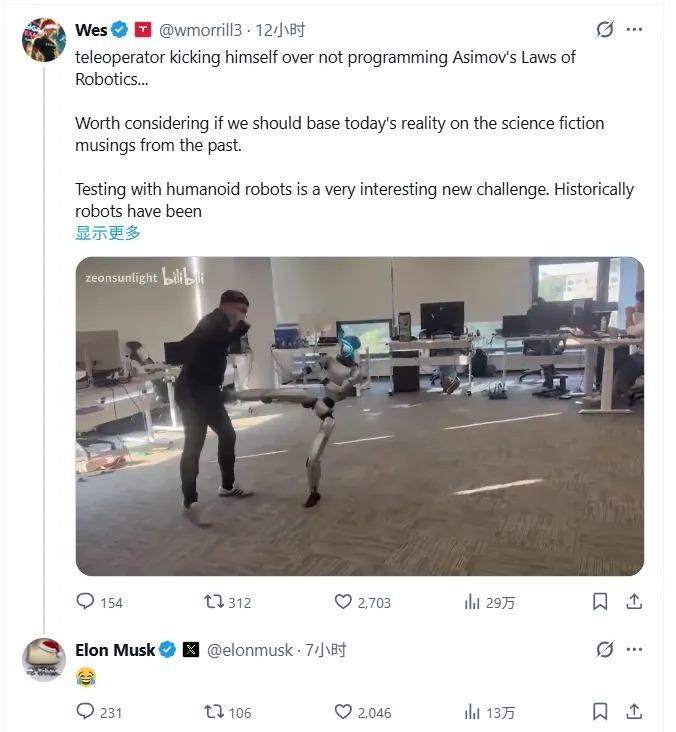Open Grok icon on Wes's post
The width and height of the screenshot is (676, 732).
[x=604, y=30]
